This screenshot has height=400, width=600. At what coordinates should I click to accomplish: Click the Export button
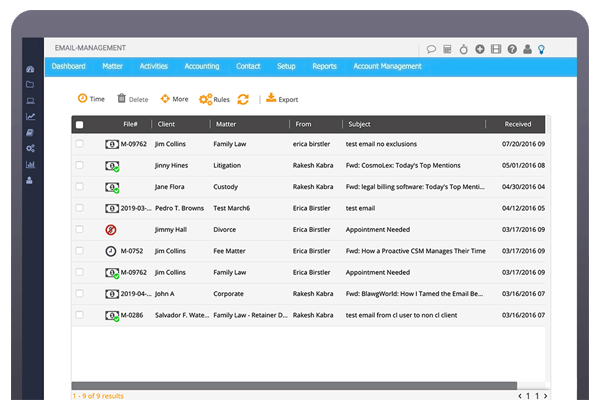click(282, 99)
